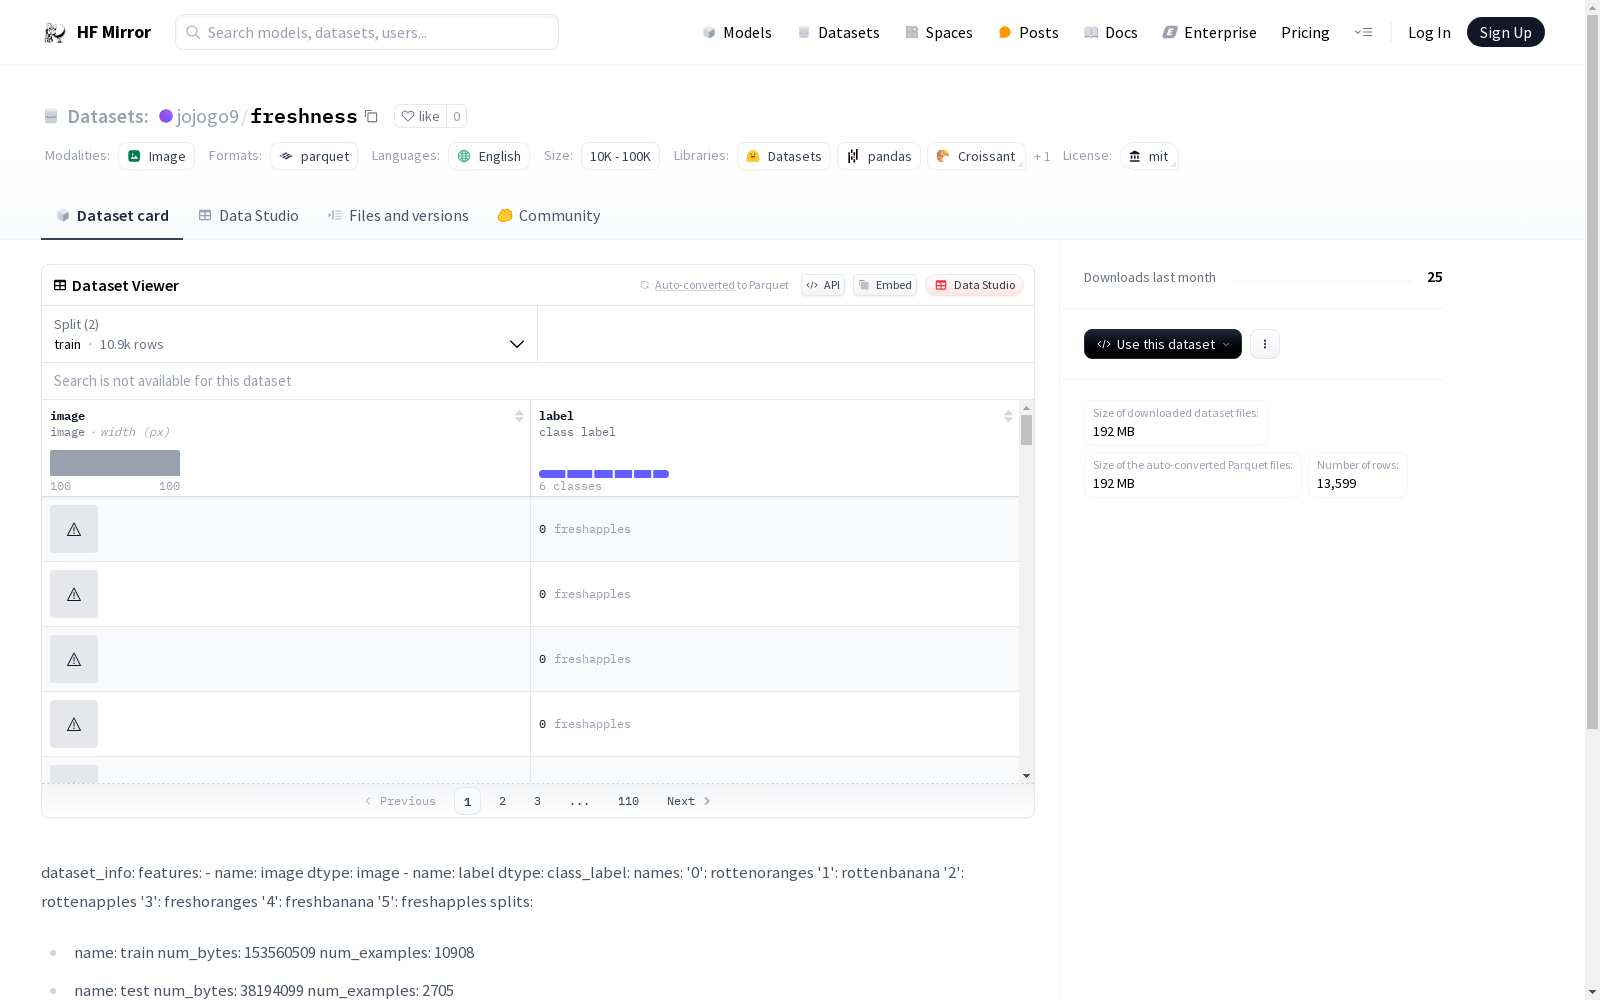Go to the Datasets nav item
Viewport: 1600px width, 1000px height.
coord(838,32)
